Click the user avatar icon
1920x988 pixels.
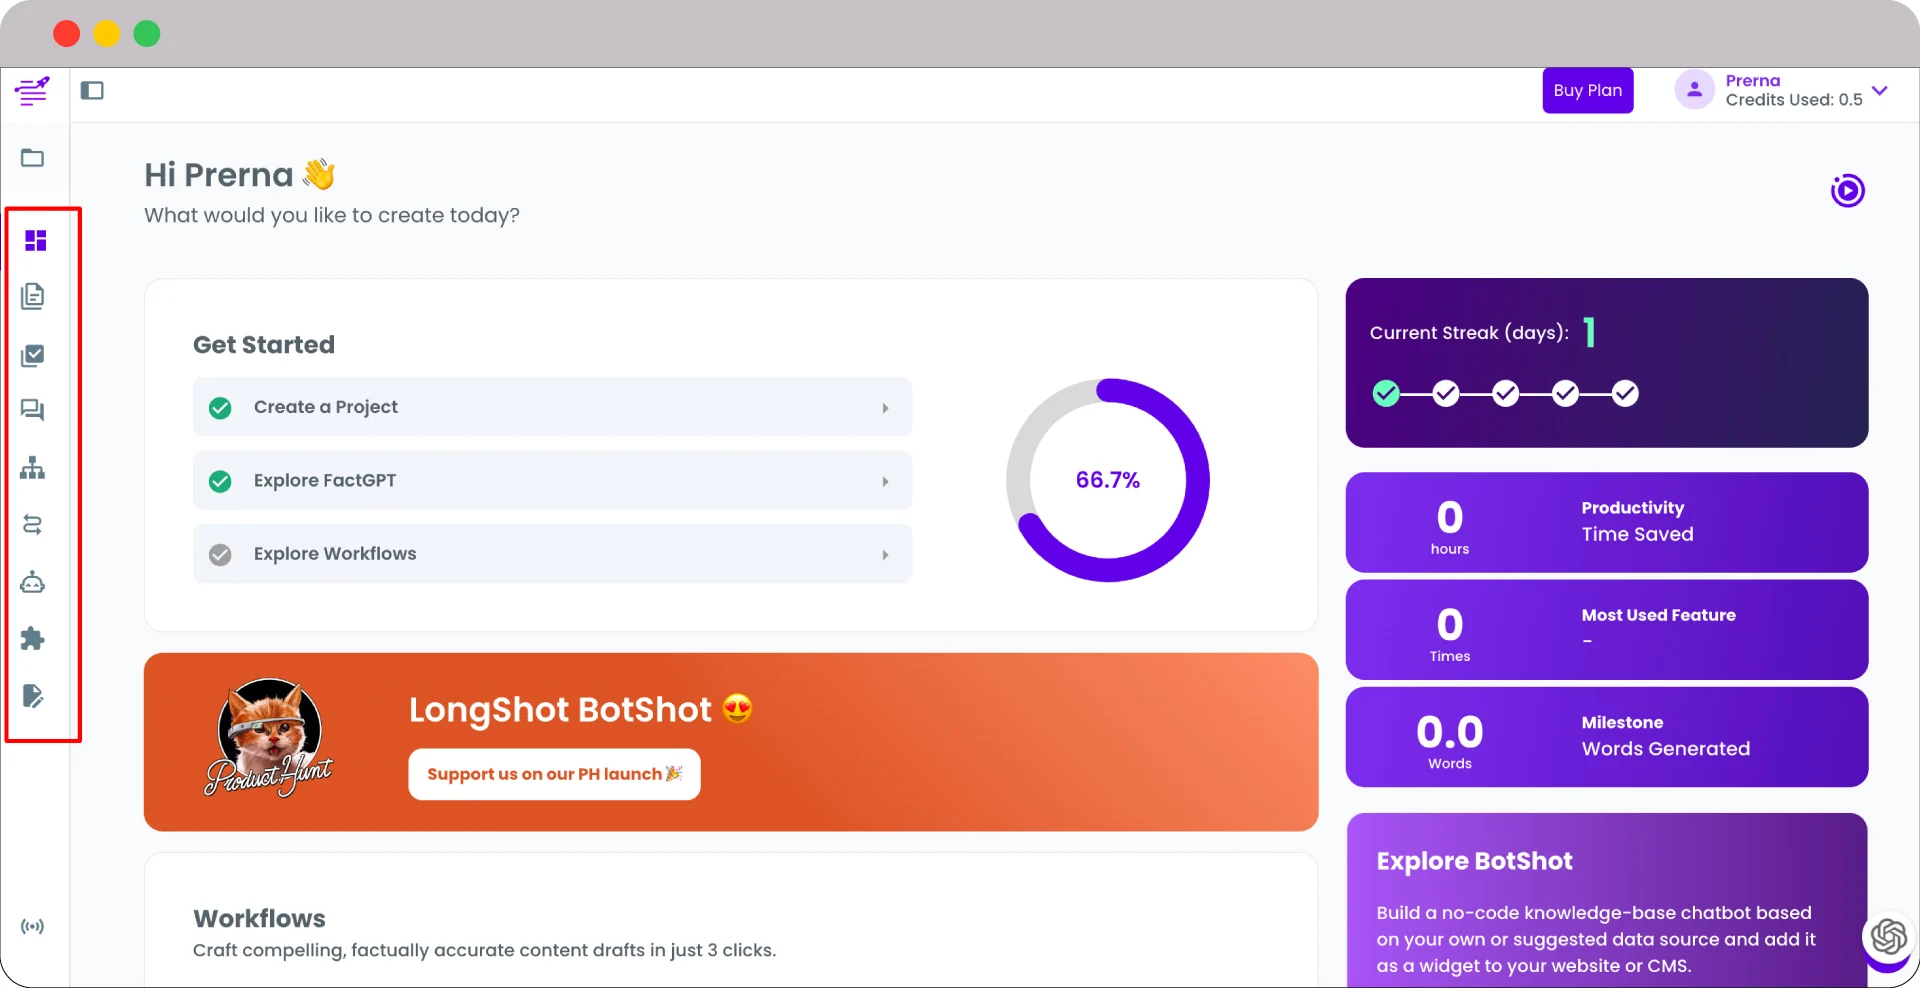click(x=1695, y=90)
